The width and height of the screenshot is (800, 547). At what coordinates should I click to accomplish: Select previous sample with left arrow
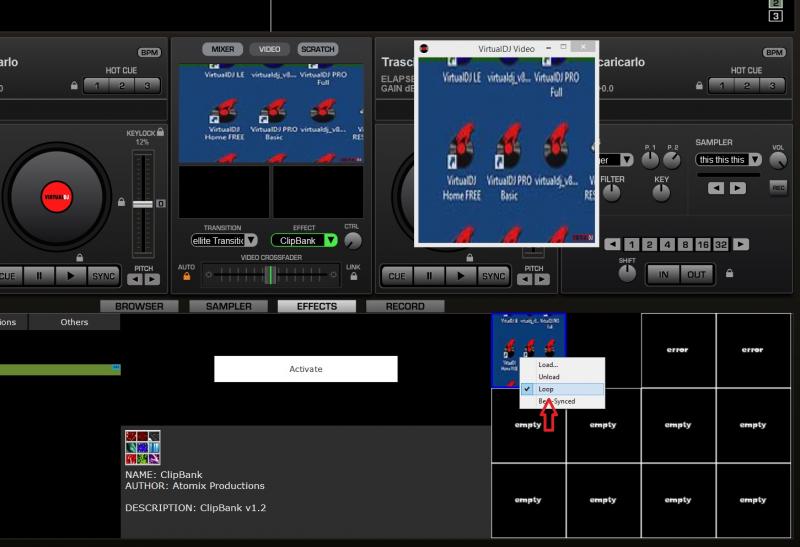click(716, 188)
